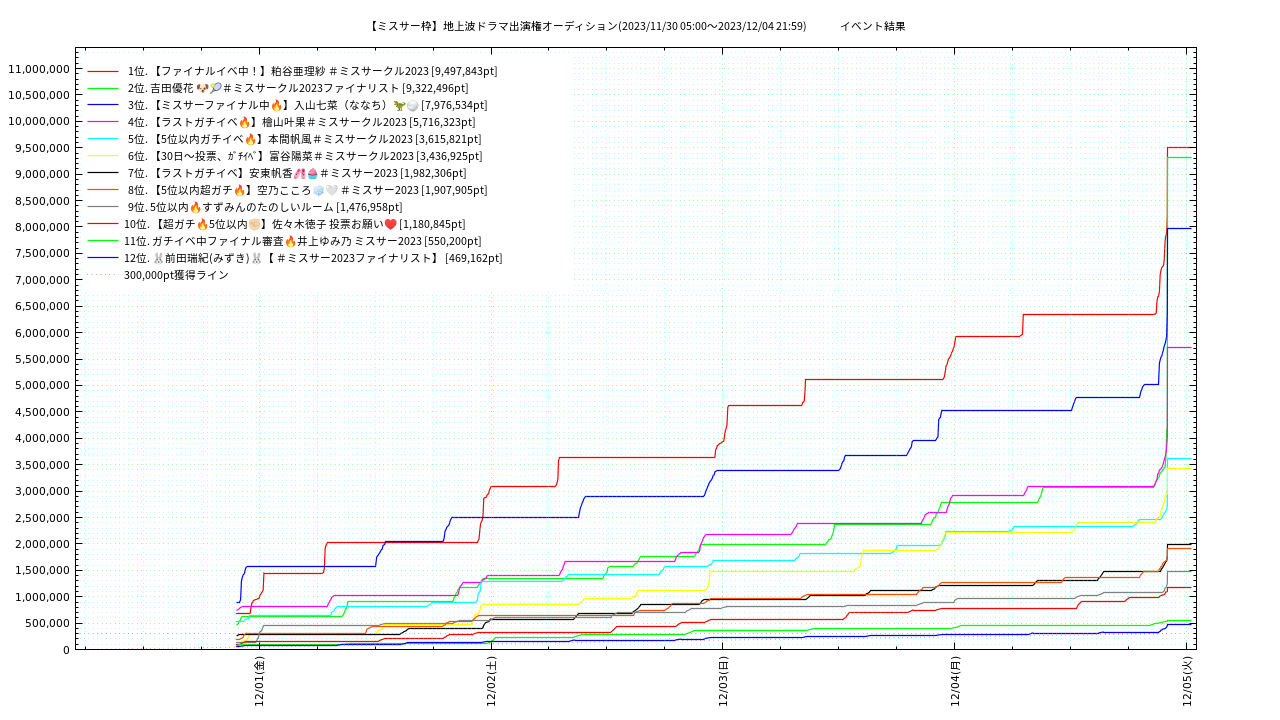Click the 8,000,000 y-axis label
Screen dimensions: 1280x720
click(41, 227)
